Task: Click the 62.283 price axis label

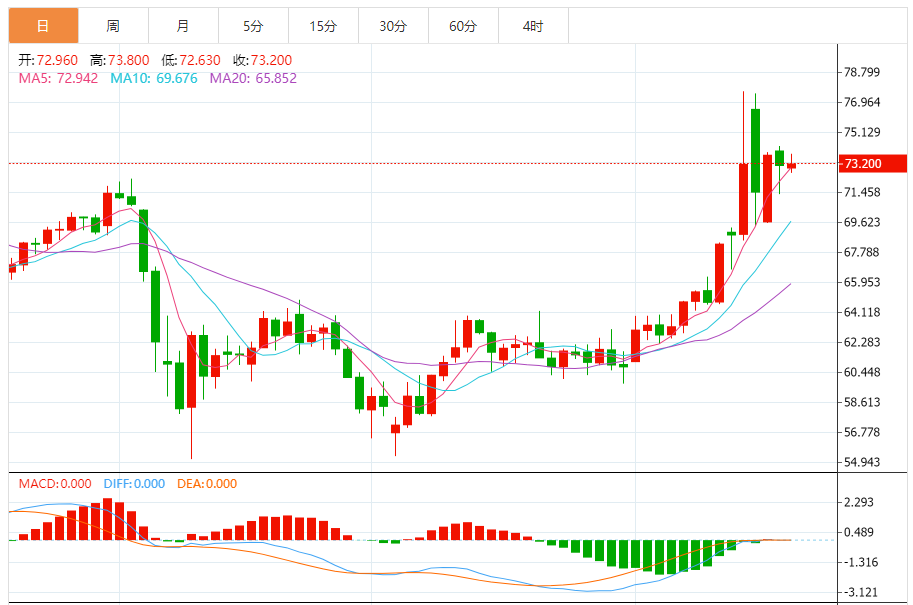Action: click(x=862, y=342)
